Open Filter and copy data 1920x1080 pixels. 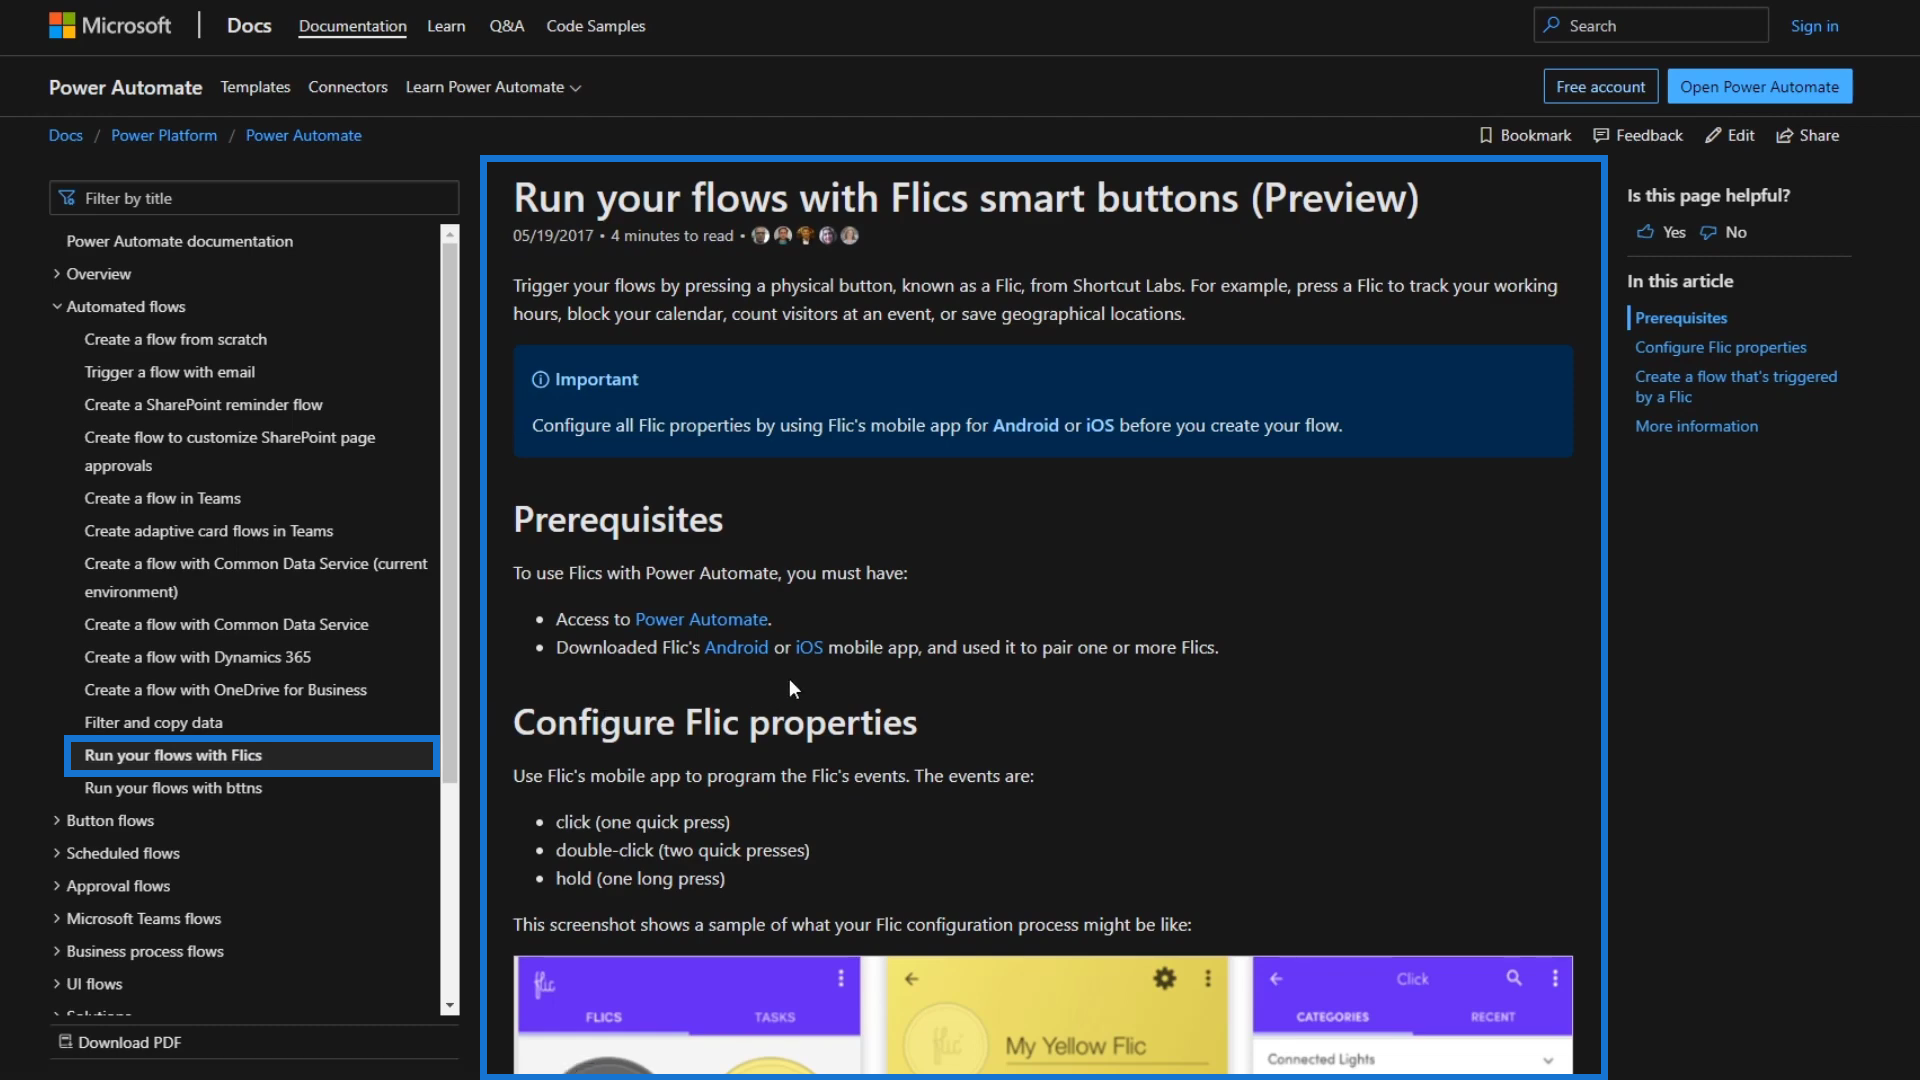pos(154,723)
